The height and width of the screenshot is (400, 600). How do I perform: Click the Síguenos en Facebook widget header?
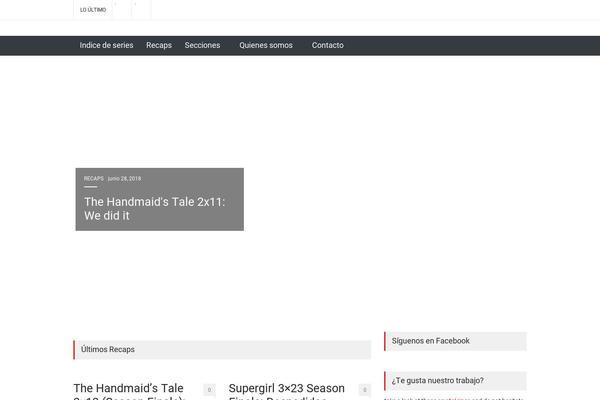(x=455, y=341)
